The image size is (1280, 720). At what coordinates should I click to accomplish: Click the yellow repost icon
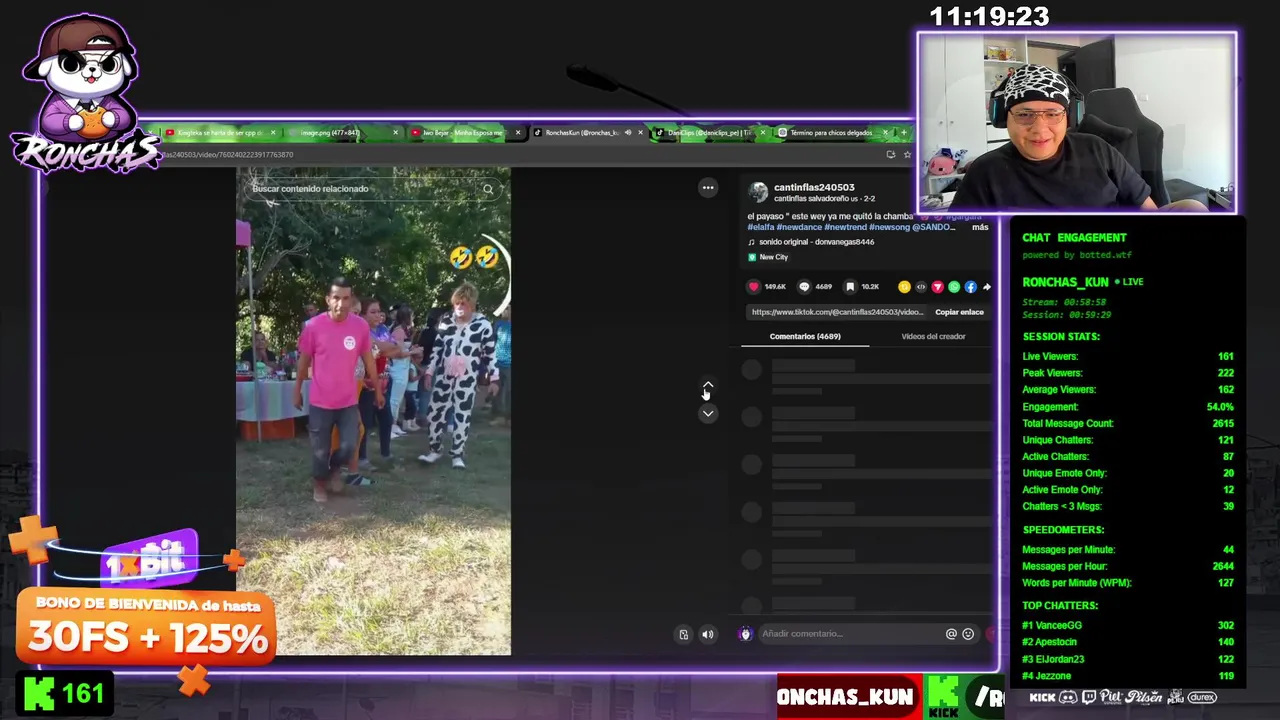point(904,287)
